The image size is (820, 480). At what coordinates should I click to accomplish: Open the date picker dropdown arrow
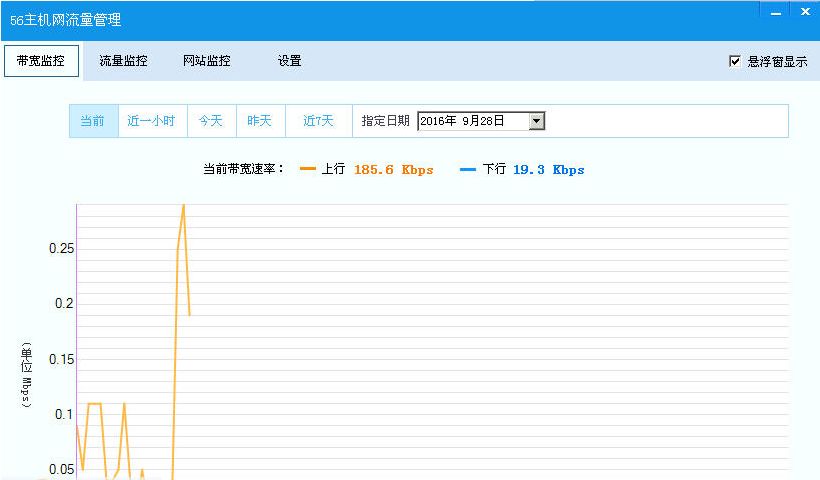[536, 121]
